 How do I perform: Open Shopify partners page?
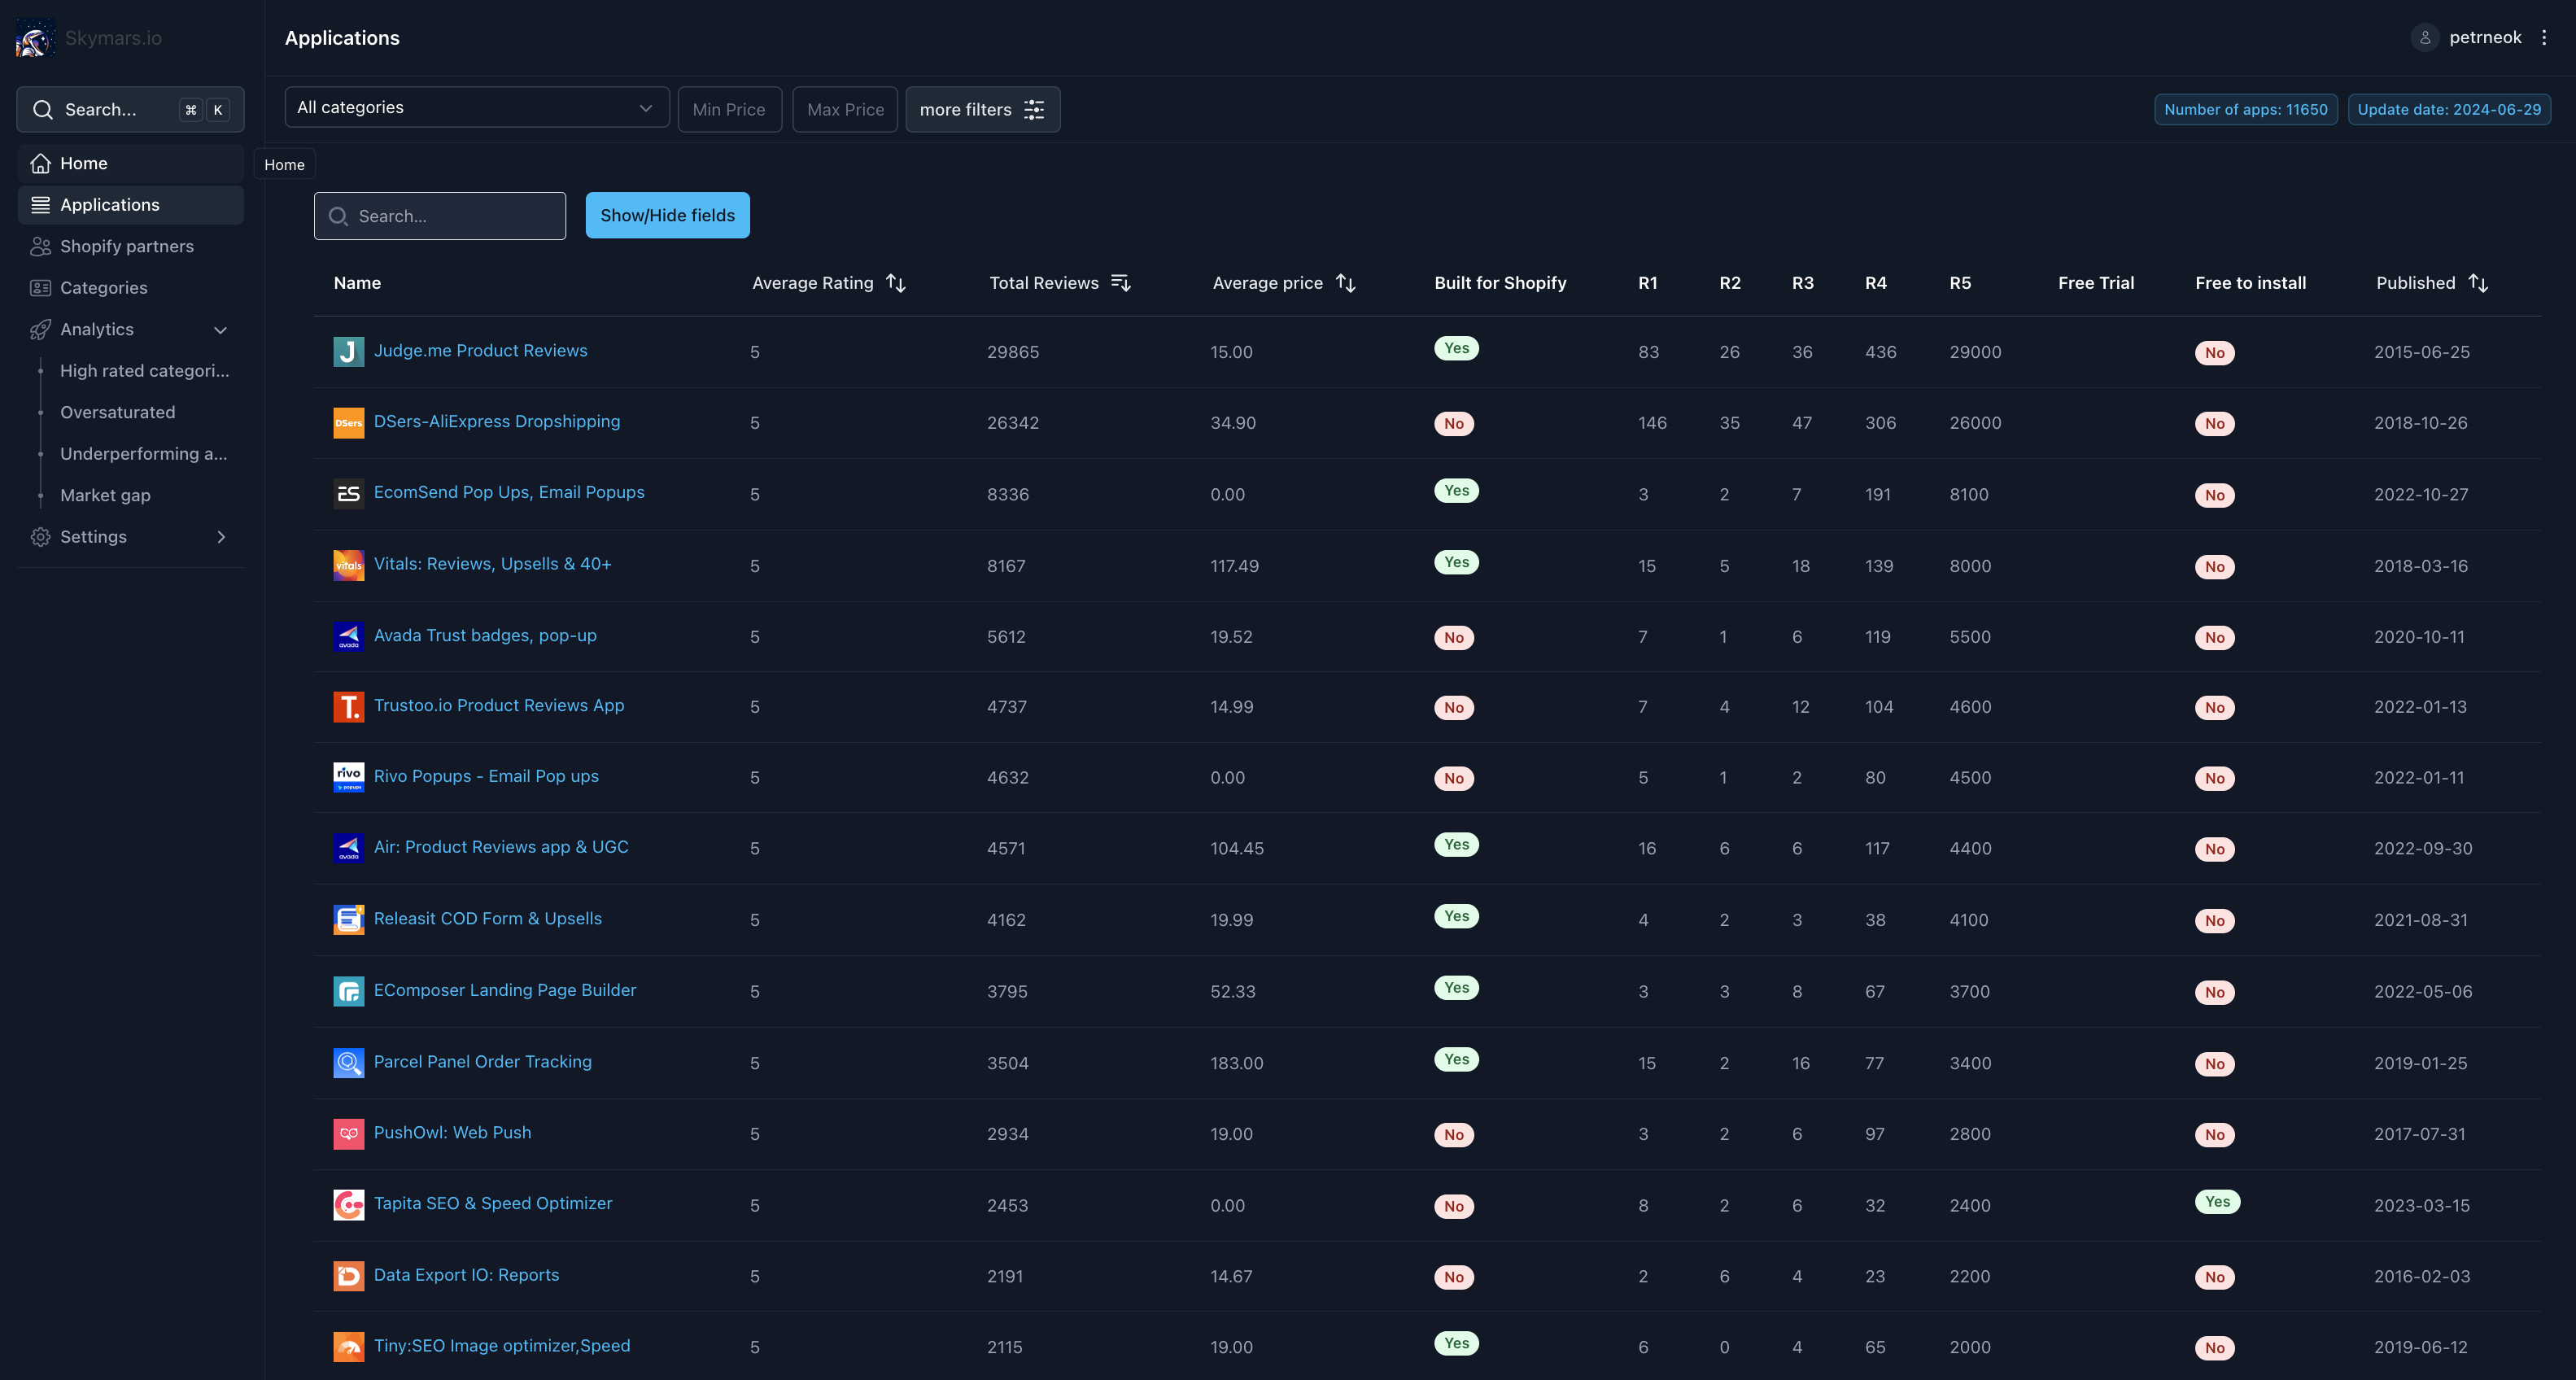130,246
